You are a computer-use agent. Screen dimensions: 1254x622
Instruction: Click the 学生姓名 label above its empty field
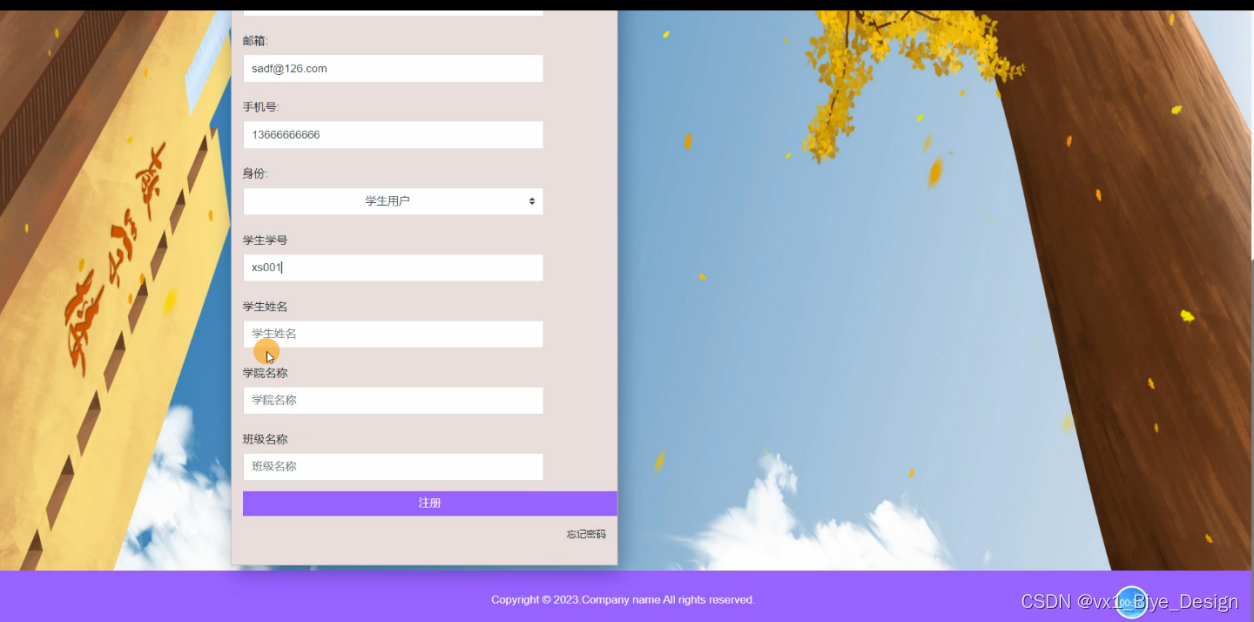265,306
